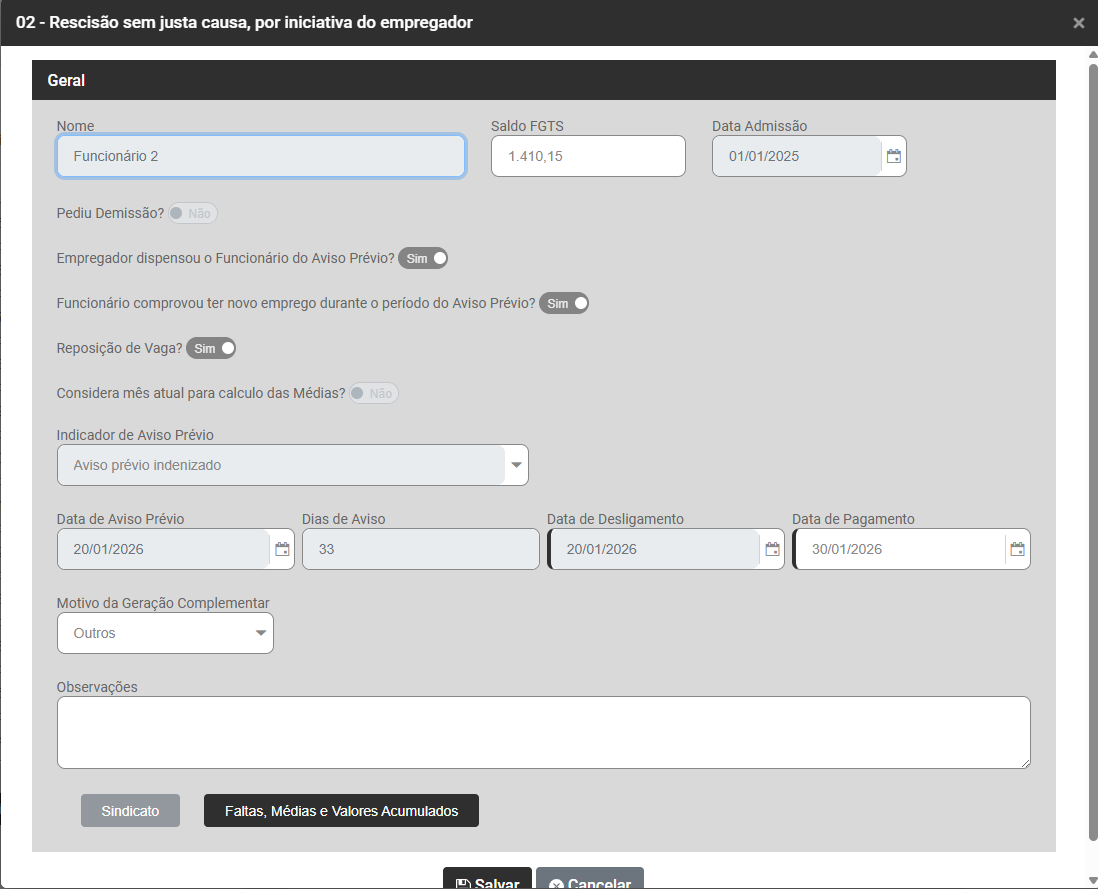The width and height of the screenshot is (1098, 889).
Task: Enable Considera mês atual para Médias
Action: point(374,394)
